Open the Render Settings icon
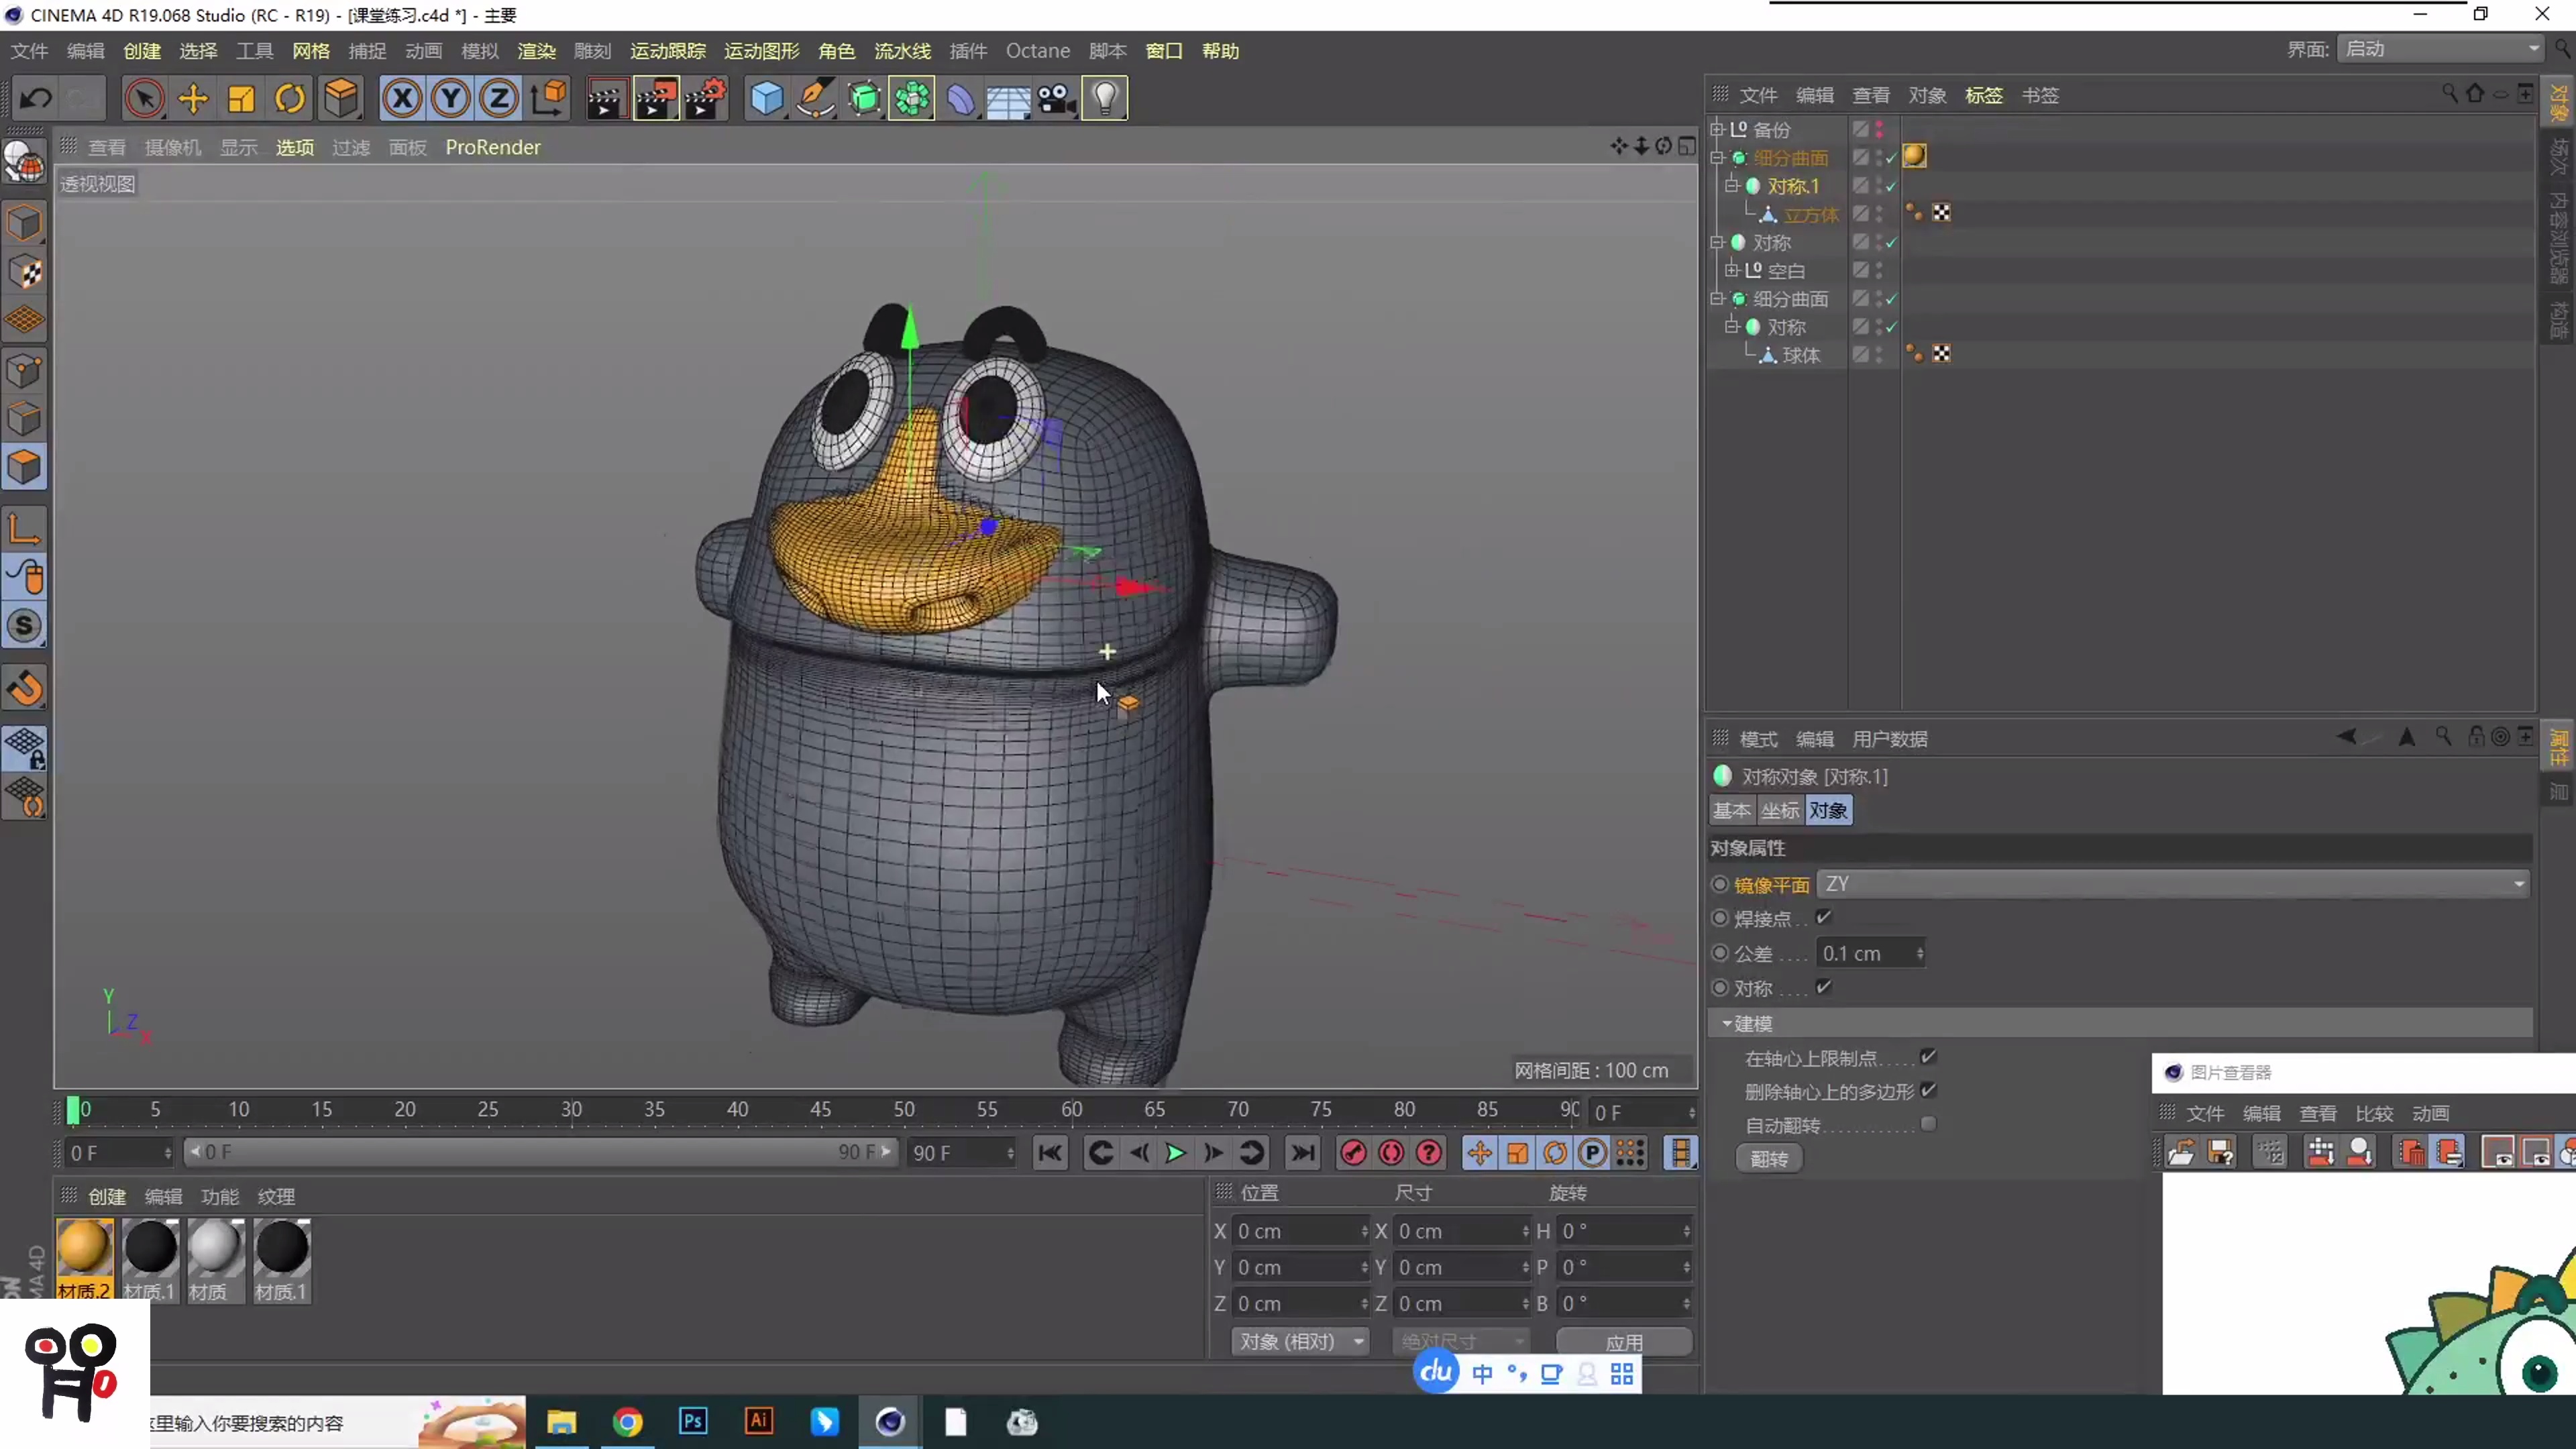Image resolution: width=2576 pixels, height=1449 pixels. (707, 98)
